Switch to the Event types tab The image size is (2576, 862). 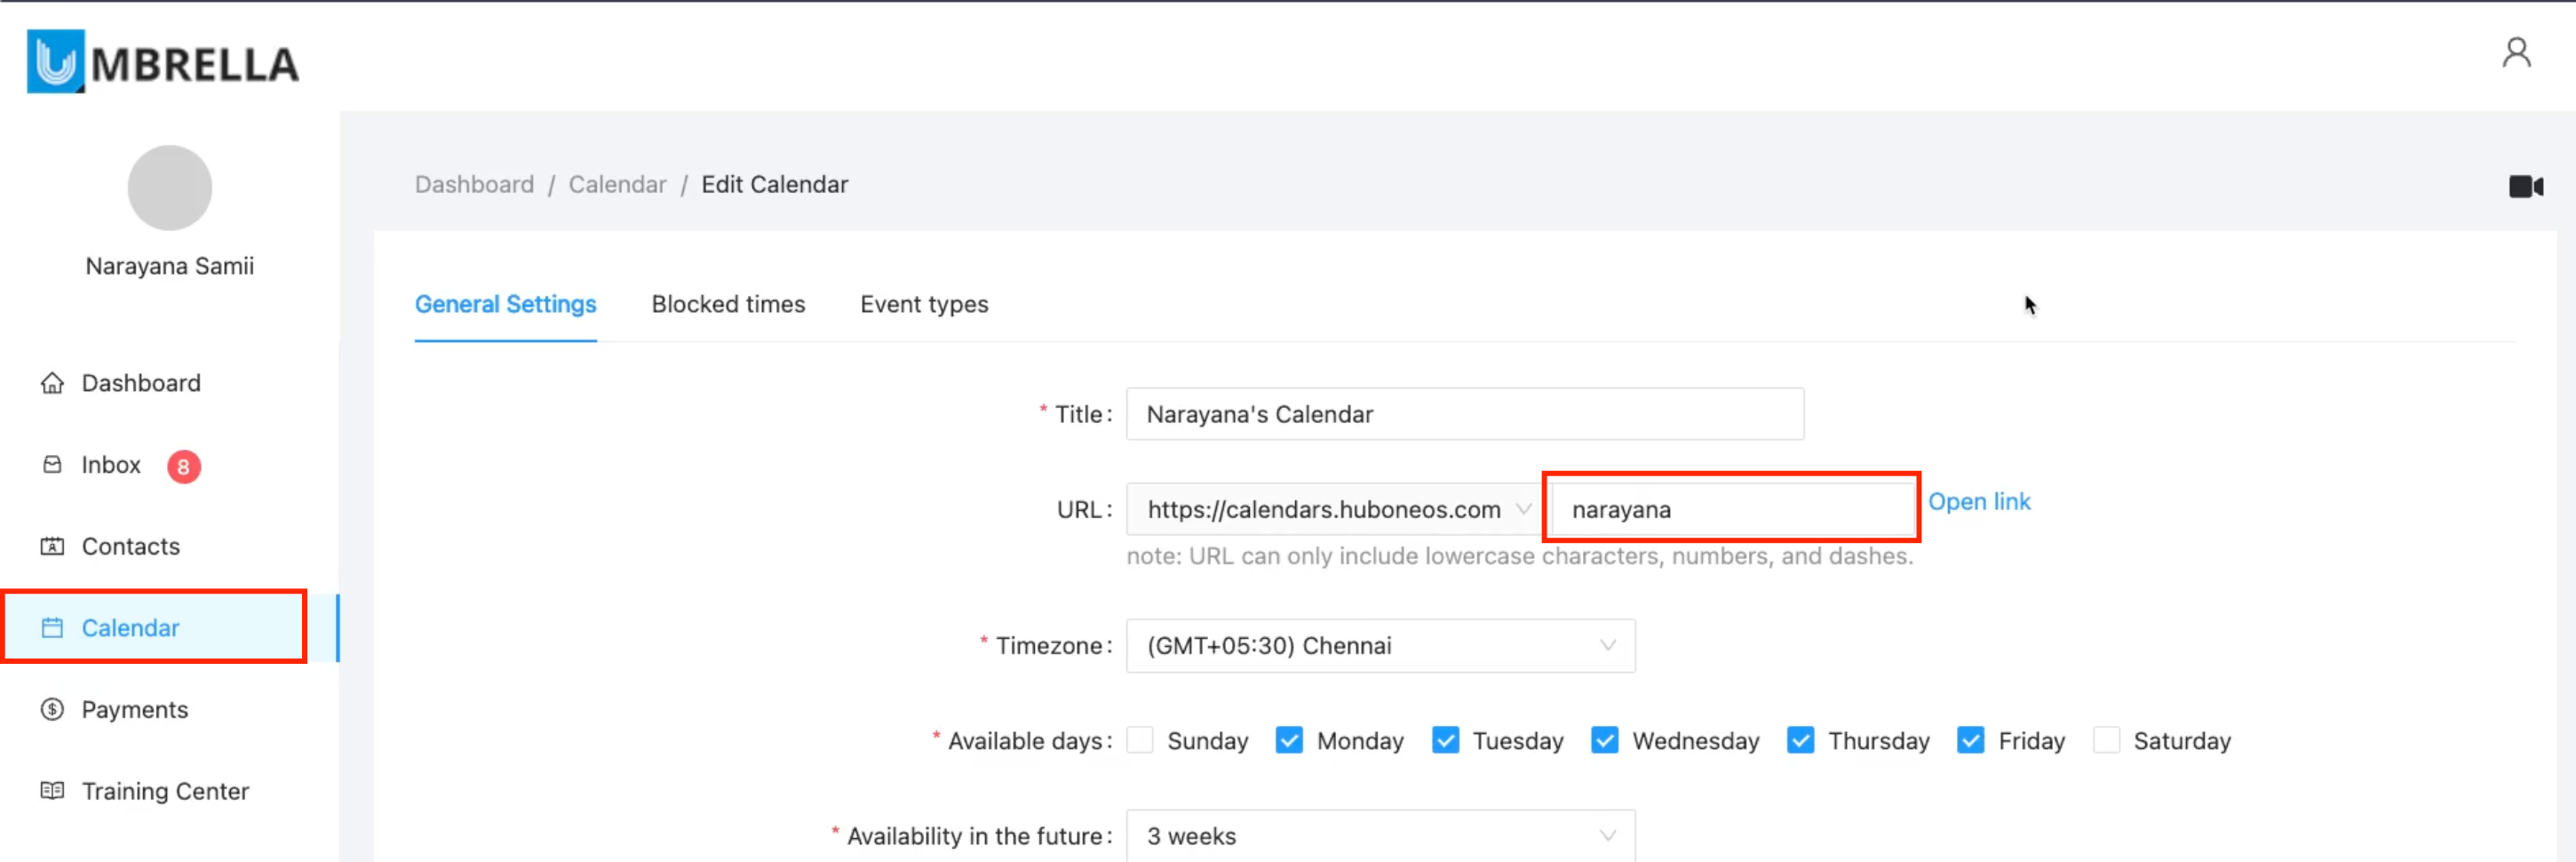click(x=924, y=304)
